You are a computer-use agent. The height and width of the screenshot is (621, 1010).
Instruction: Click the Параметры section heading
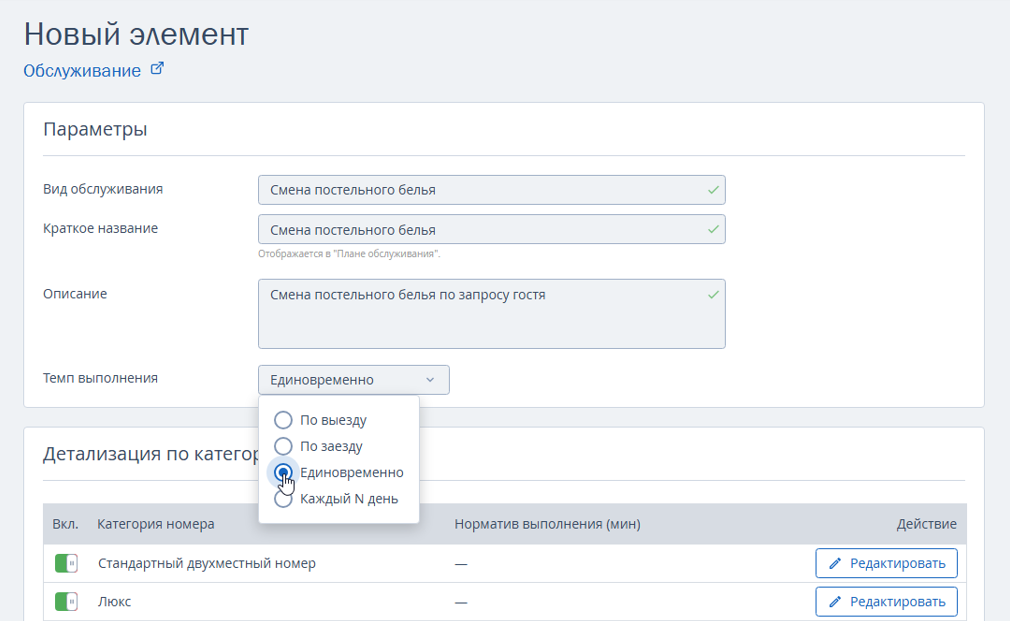pos(95,129)
